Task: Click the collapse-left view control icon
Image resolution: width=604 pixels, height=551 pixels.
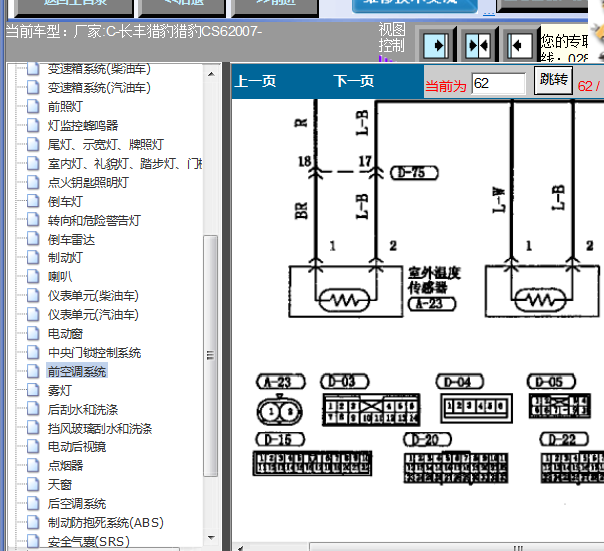Action: [519, 45]
